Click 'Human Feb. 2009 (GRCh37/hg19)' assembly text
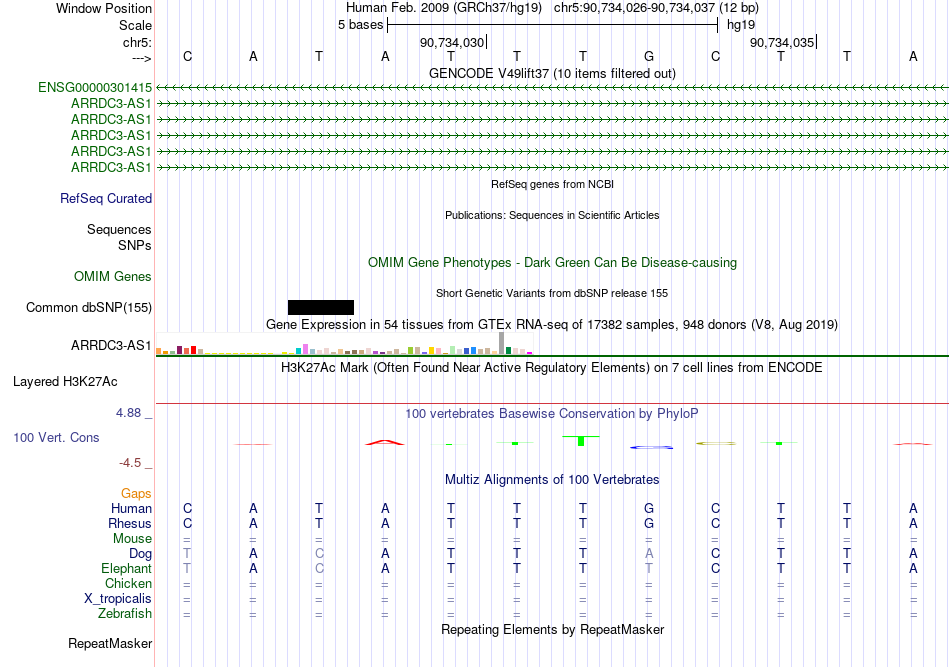The width and height of the screenshot is (950, 667). [x=443, y=8]
